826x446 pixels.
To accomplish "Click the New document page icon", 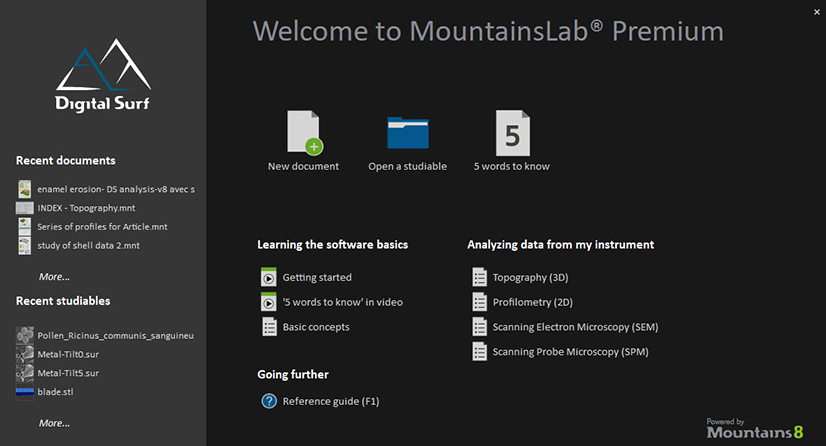I will tap(305, 133).
